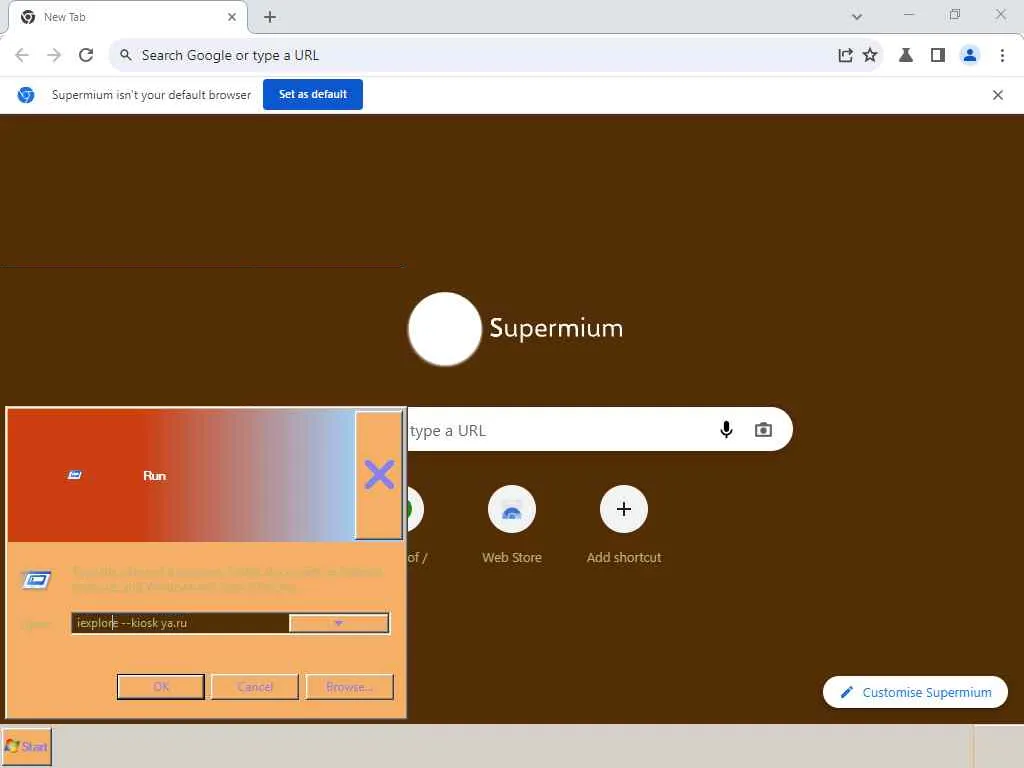Open the experiments flask icon
The image size is (1024, 768).
[x=906, y=56]
